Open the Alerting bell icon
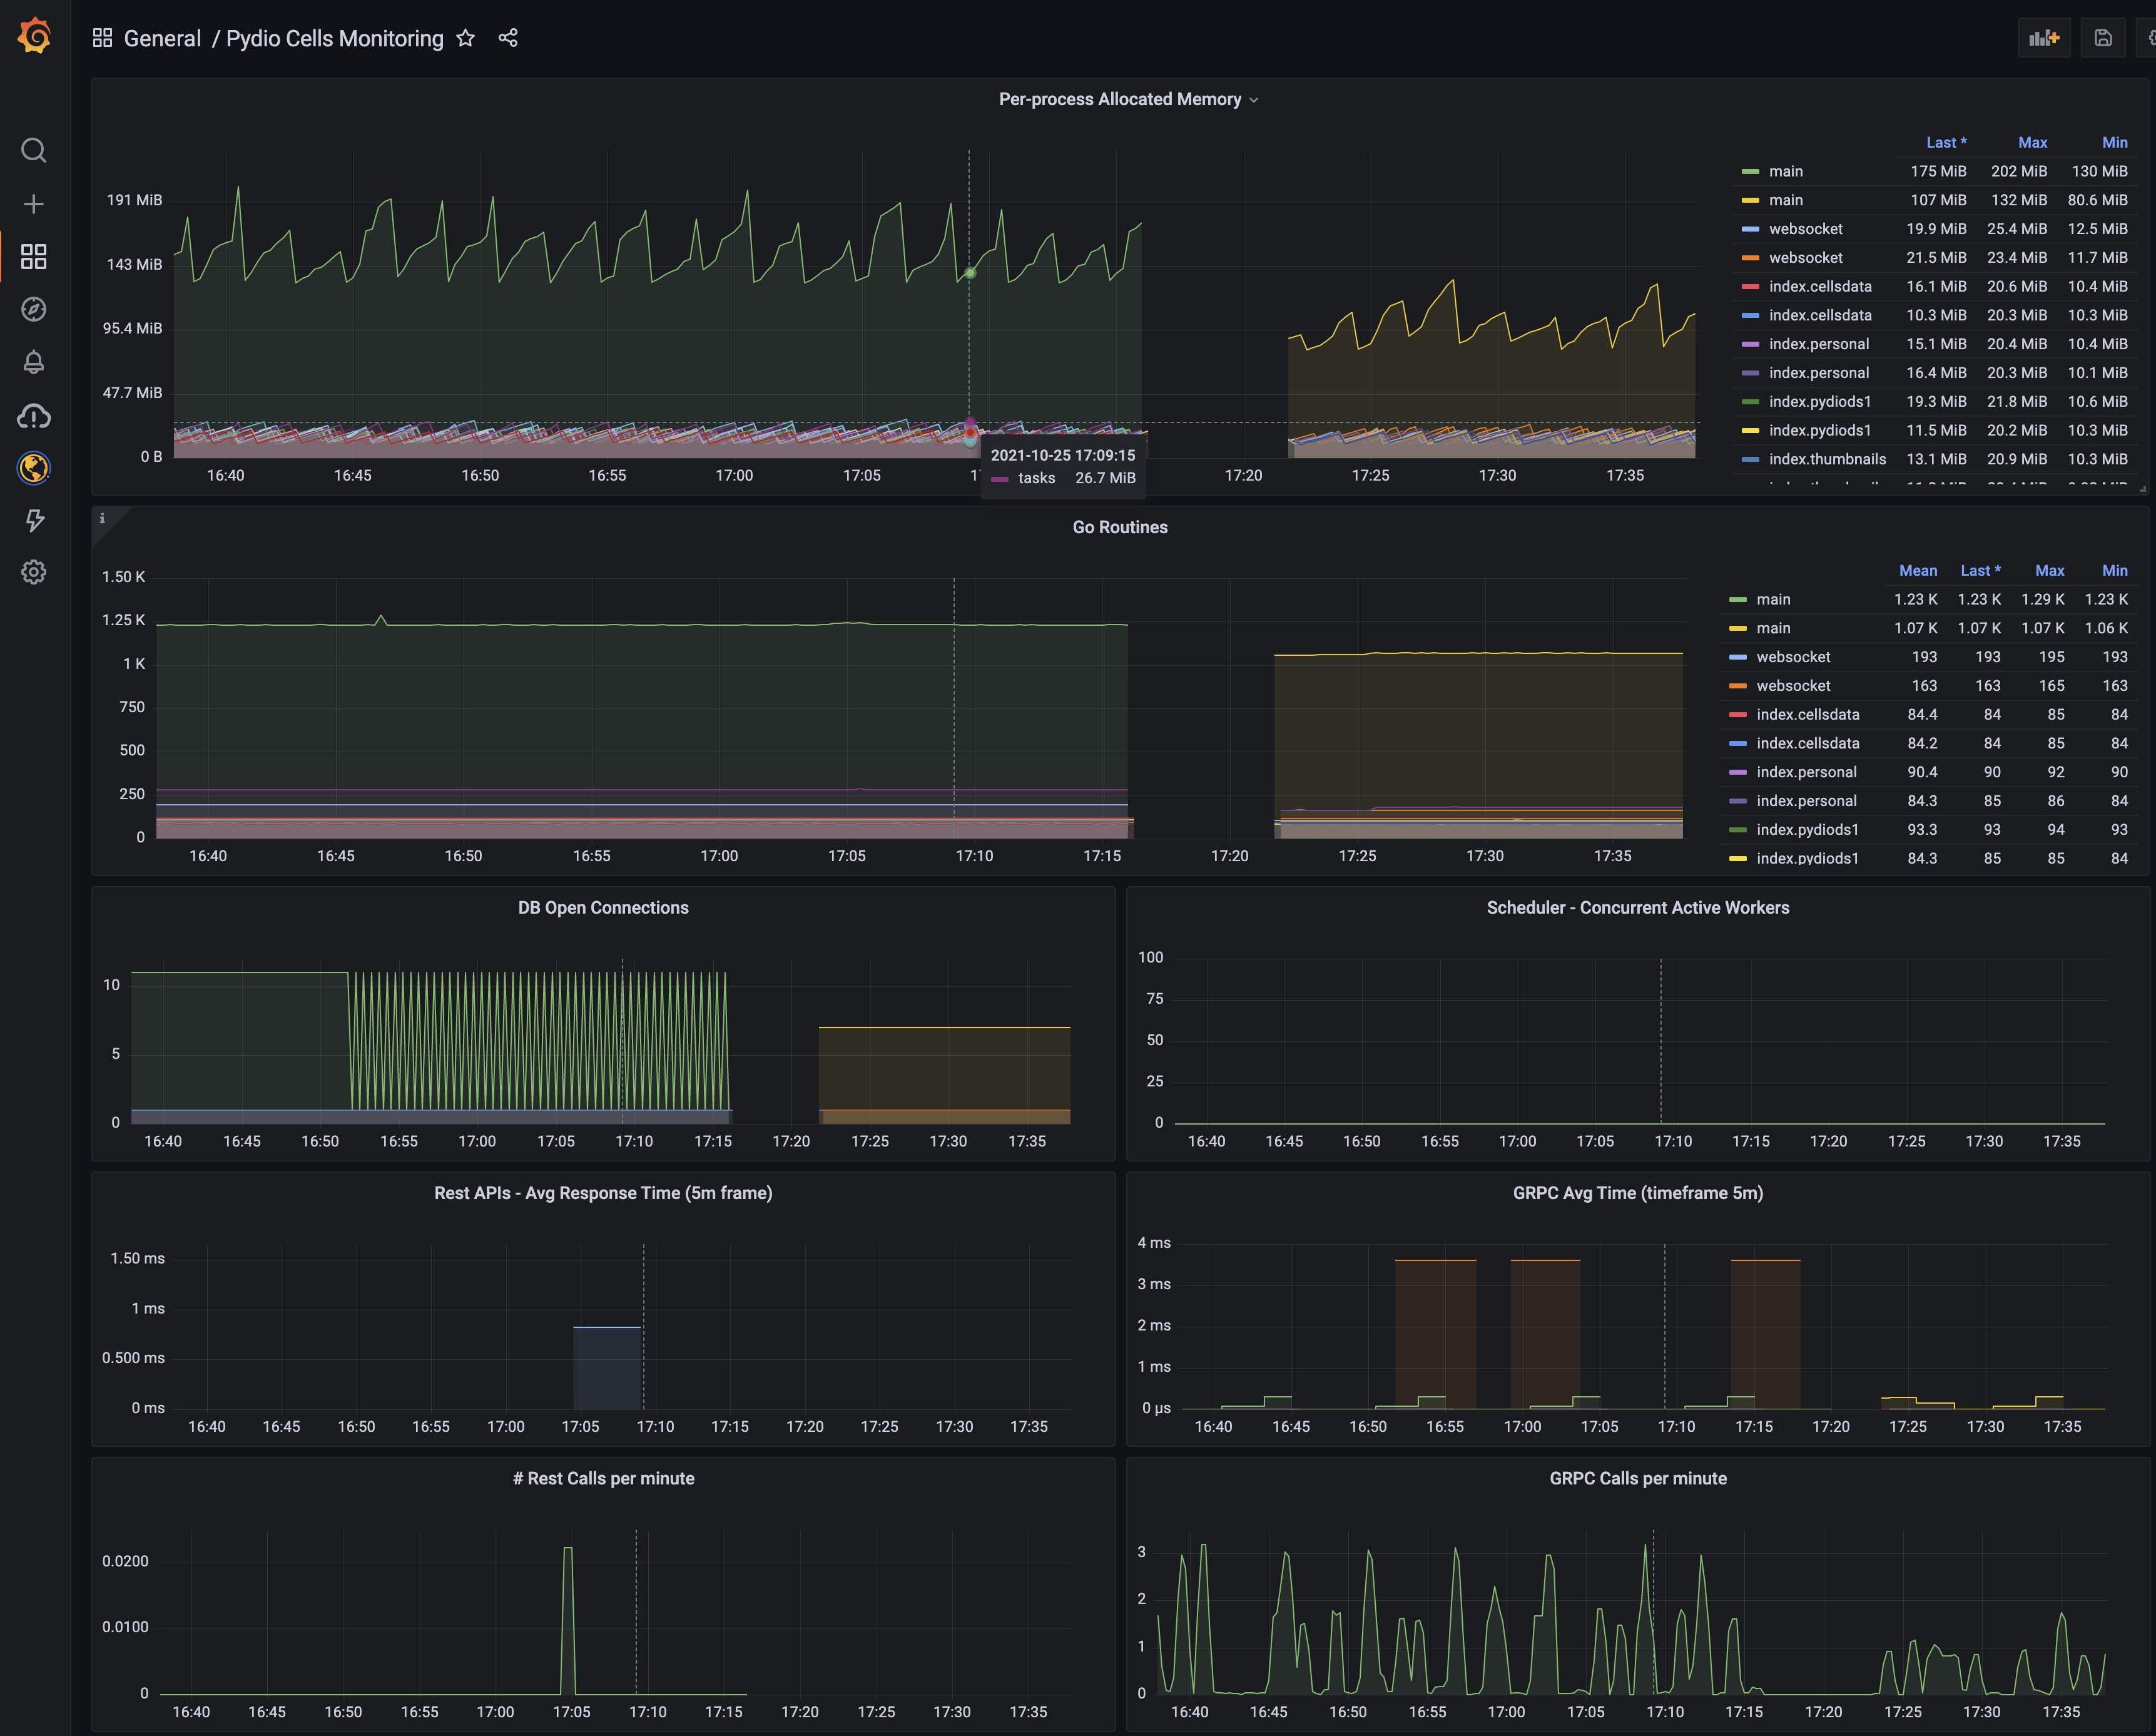 click(34, 362)
